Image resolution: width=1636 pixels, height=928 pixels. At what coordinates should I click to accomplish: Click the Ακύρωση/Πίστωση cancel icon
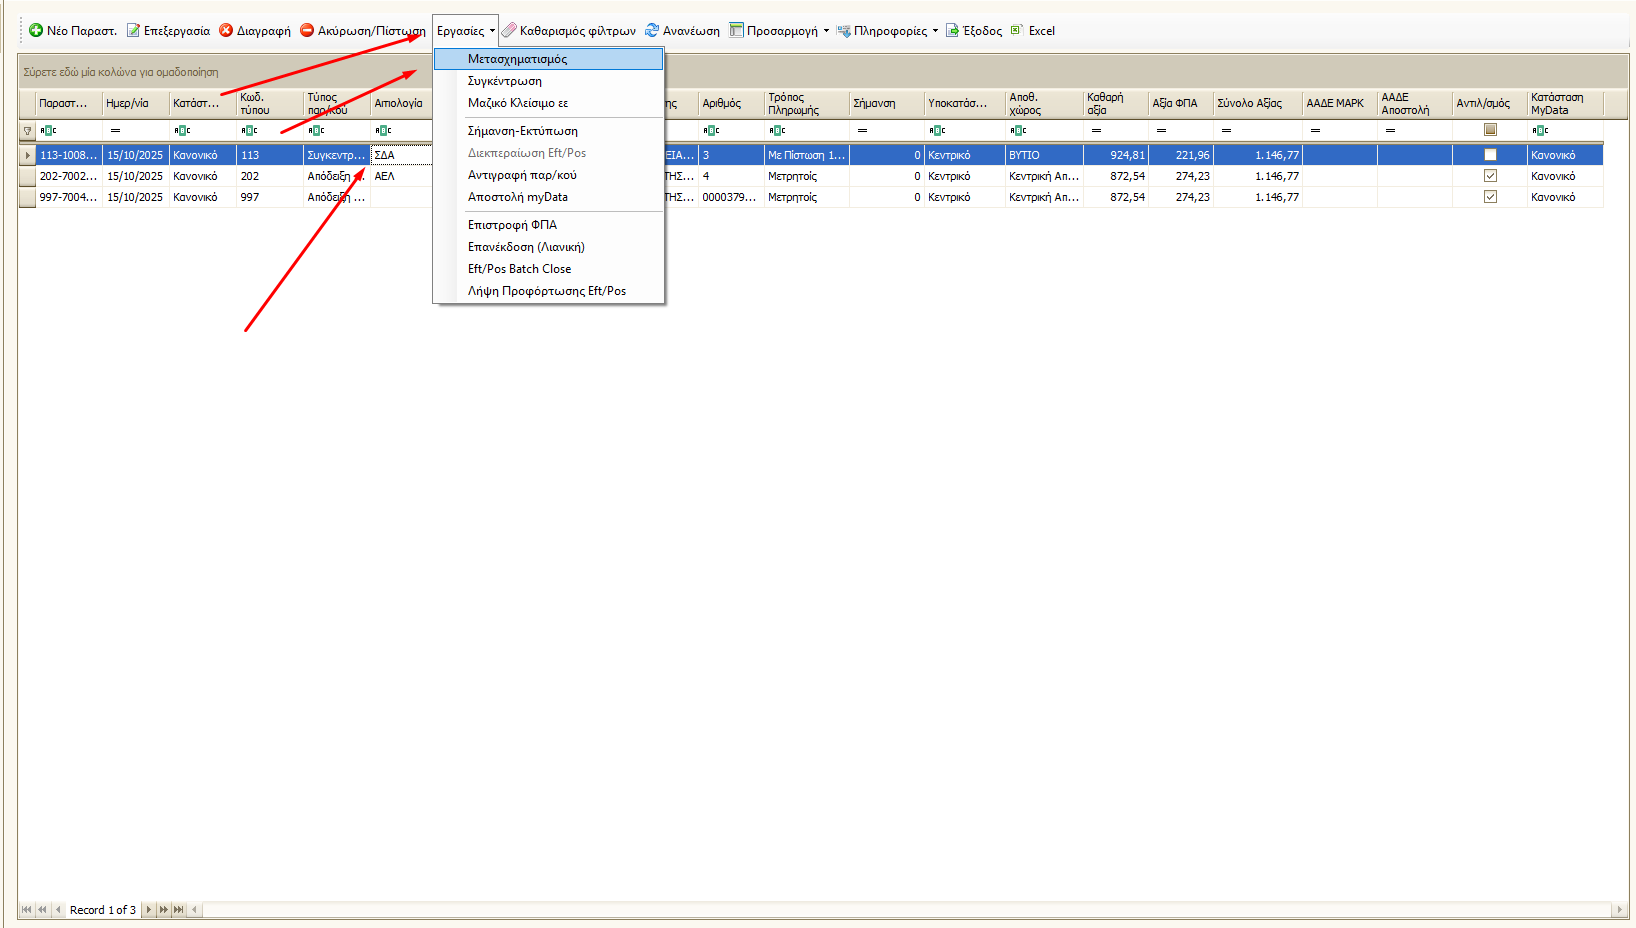point(308,31)
